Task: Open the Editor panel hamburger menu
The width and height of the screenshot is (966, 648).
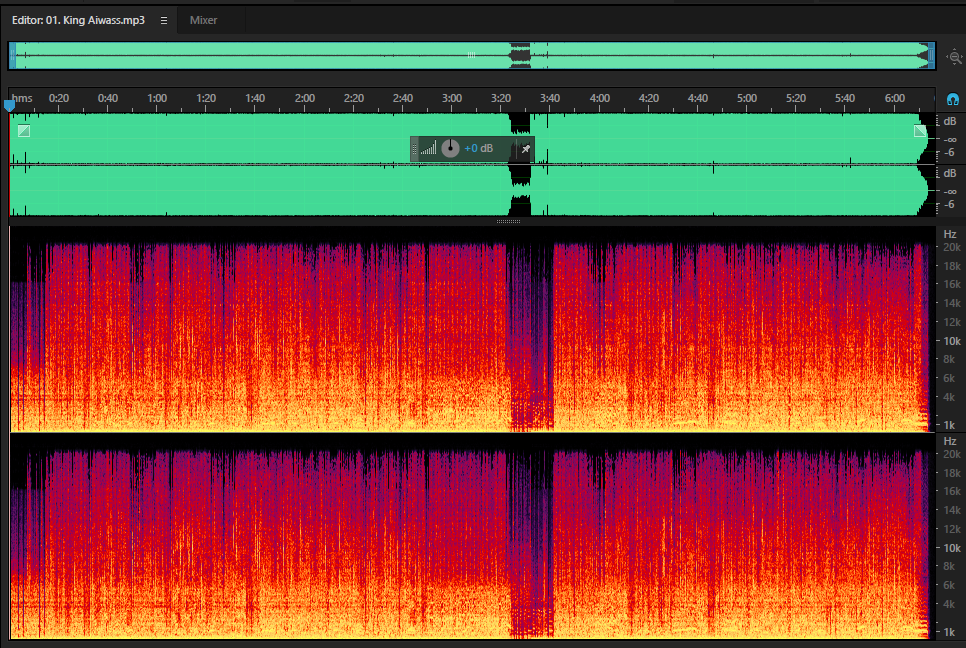Action: pyautogui.click(x=164, y=20)
